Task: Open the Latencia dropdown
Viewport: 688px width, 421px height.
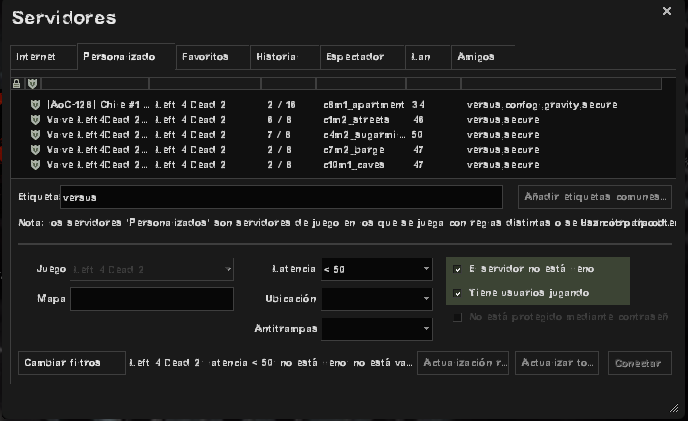Action: pos(377,269)
